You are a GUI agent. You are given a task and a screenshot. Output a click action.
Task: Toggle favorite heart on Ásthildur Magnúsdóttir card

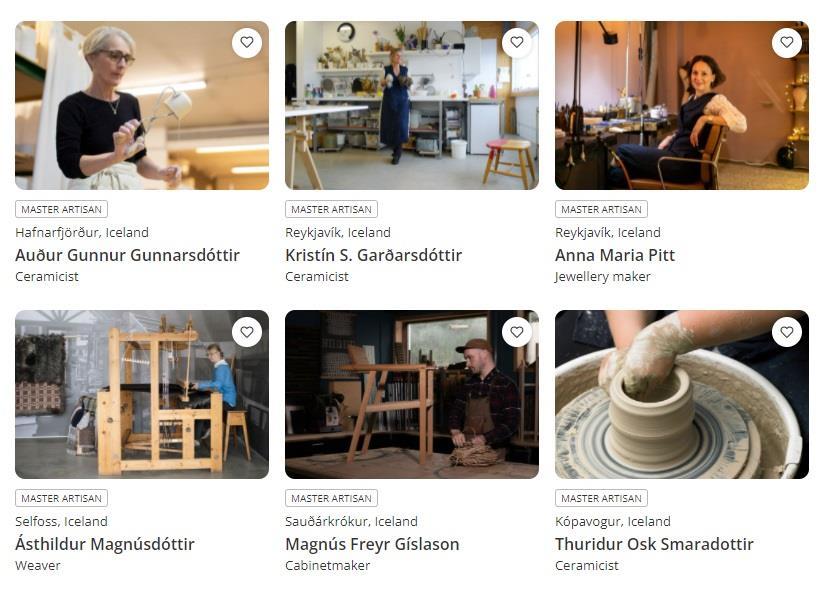point(247,332)
